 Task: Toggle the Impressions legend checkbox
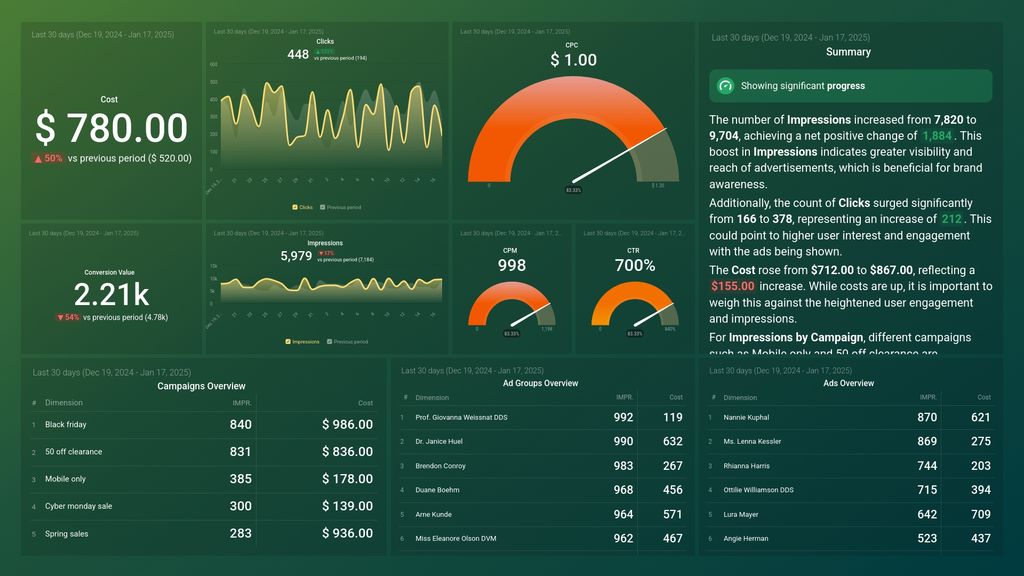click(288, 342)
